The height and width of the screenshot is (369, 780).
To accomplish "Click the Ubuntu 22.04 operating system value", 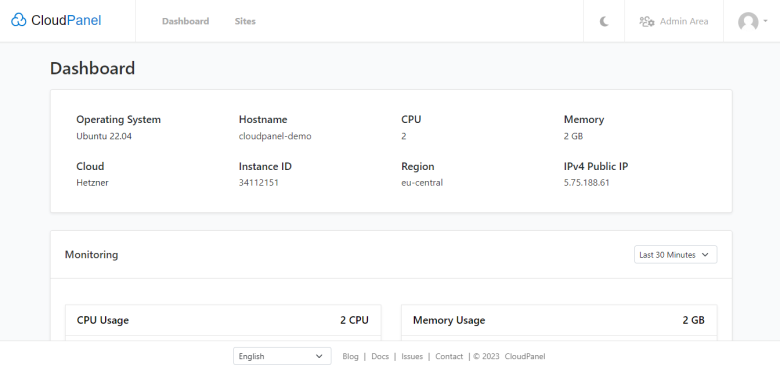I will pyautogui.click(x=104, y=136).
